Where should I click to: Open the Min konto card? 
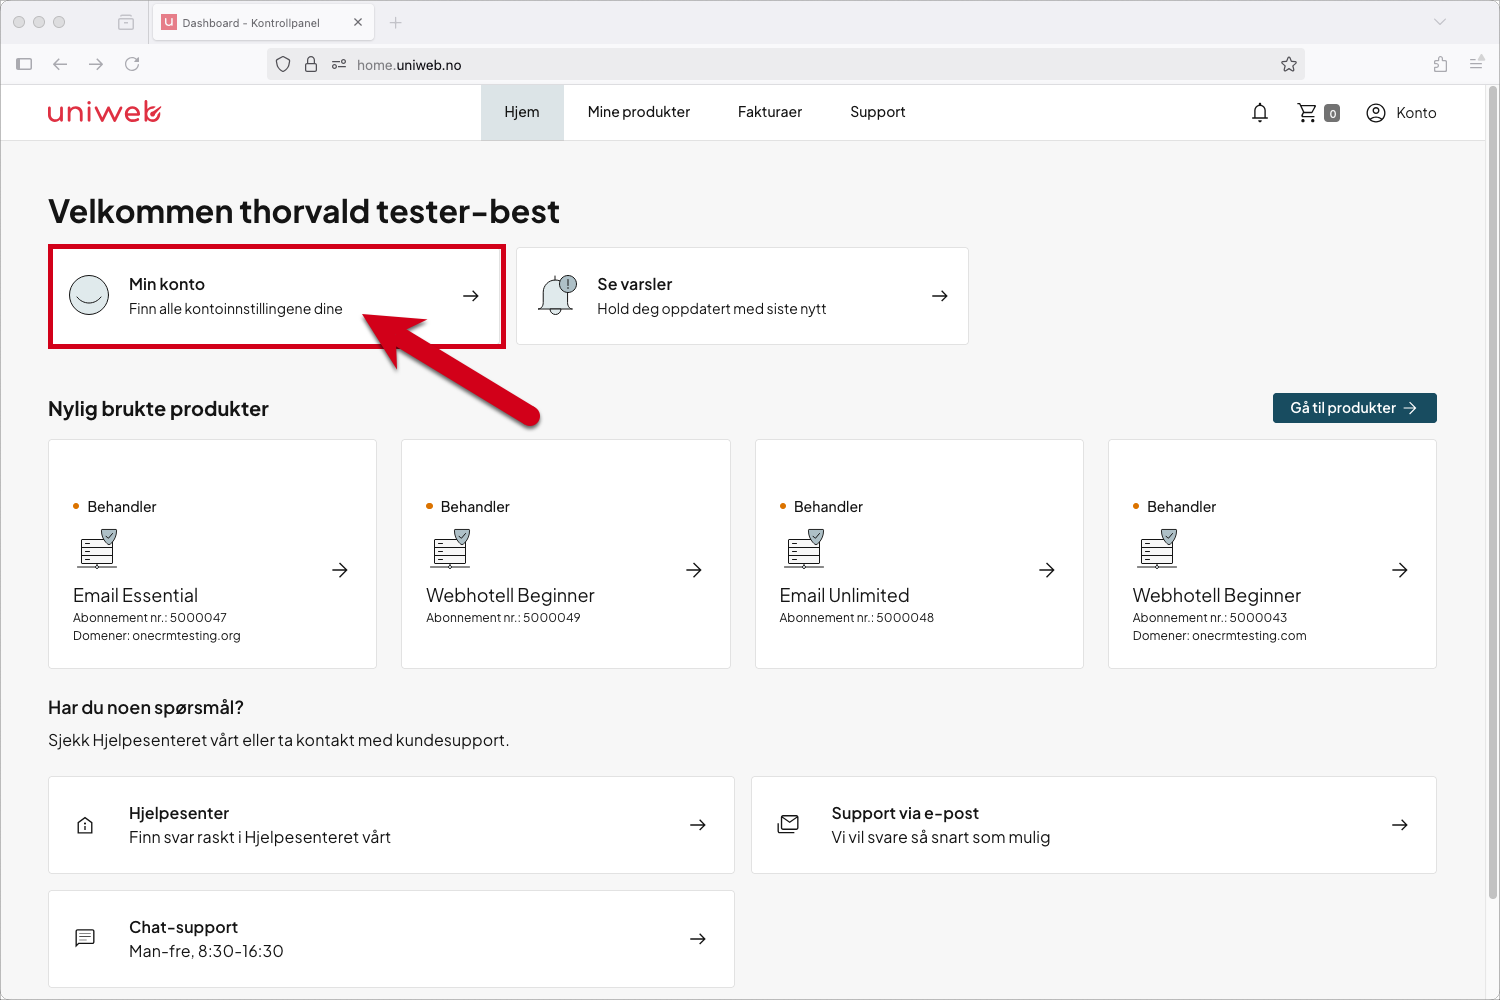(x=276, y=296)
